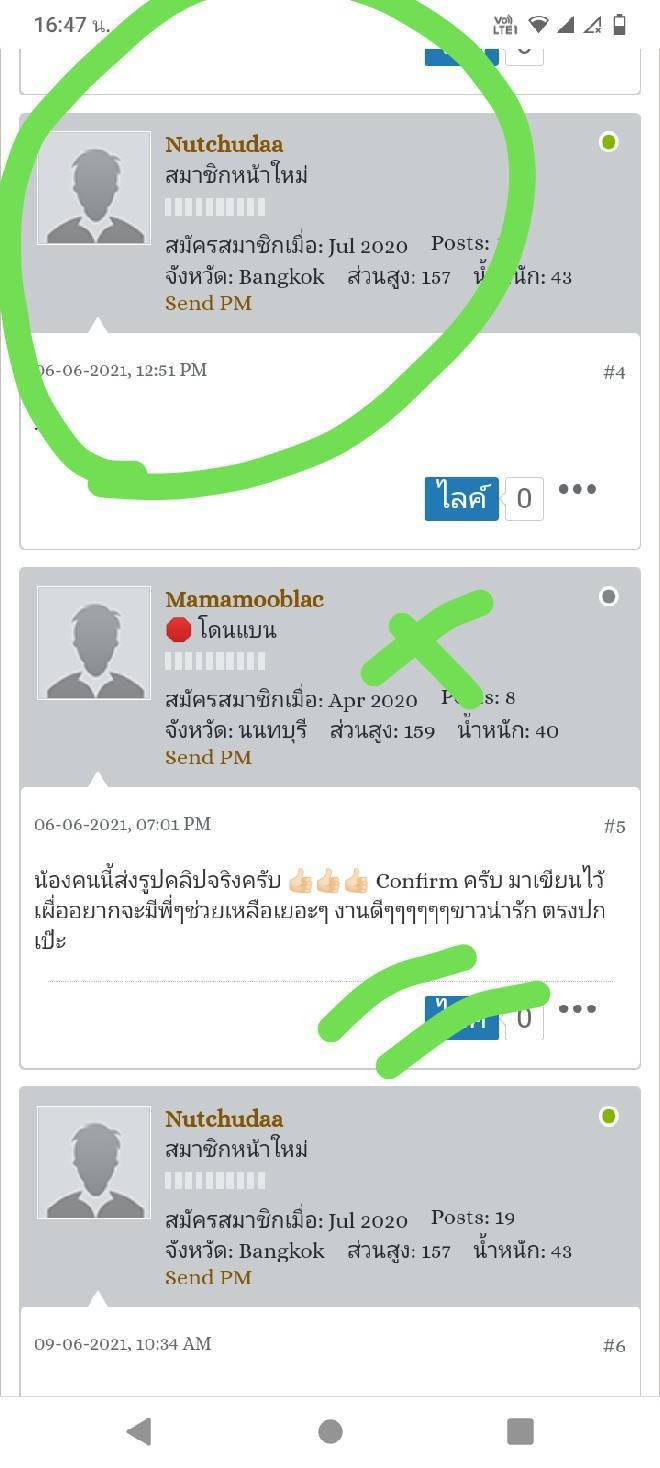Image resolution: width=660 pixels, height=1468 pixels.
Task: Open Nutchudaa avatar in post #4
Action: coord(94,188)
